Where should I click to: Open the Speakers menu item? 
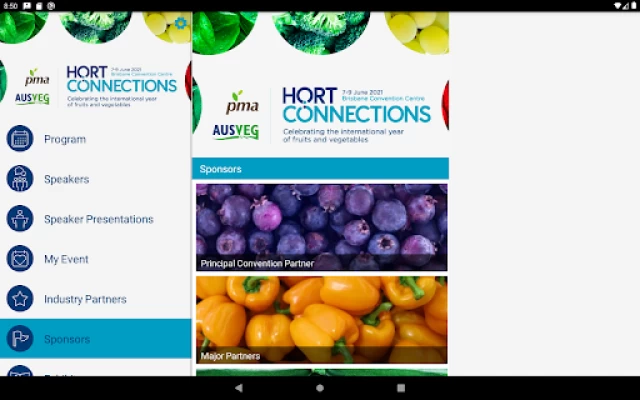click(96, 179)
